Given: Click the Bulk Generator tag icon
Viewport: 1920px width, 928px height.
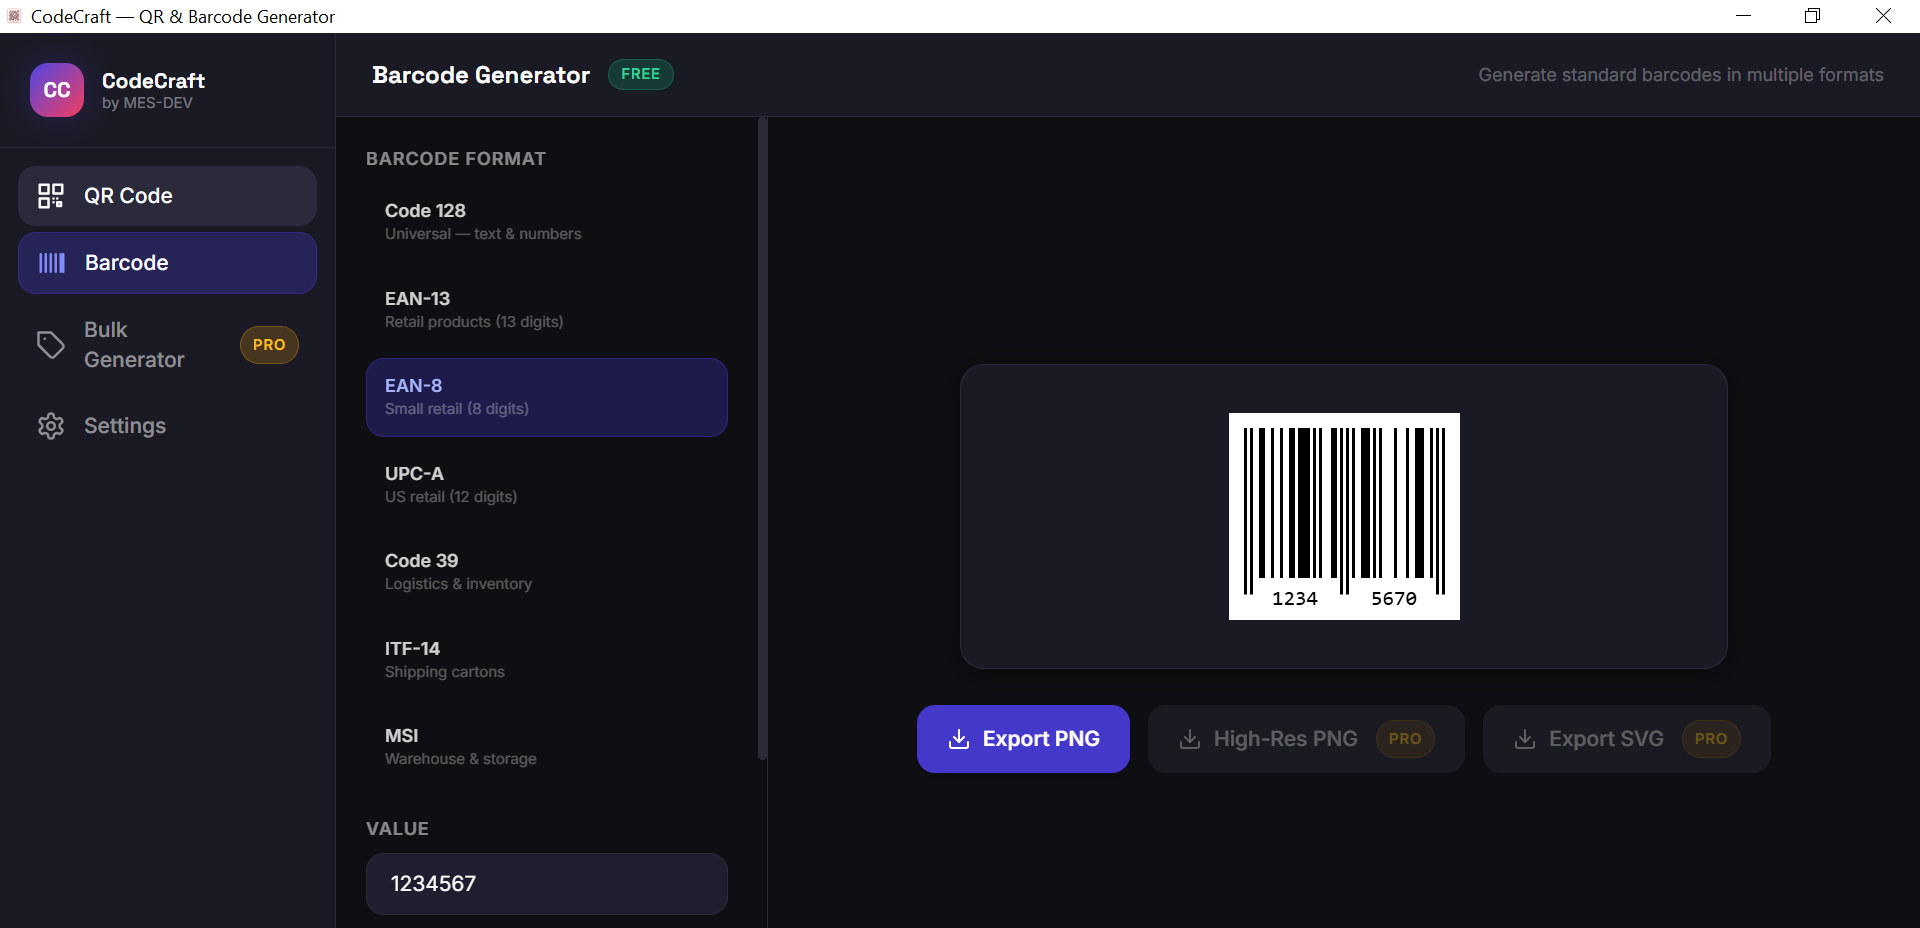Looking at the screenshot, I should point(51,345).
